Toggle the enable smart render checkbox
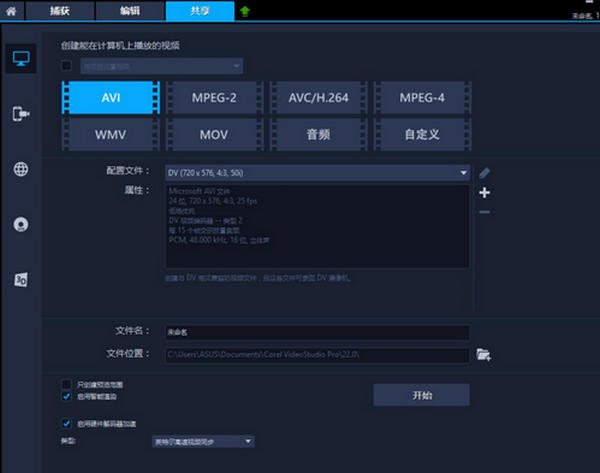 point(67,396)
